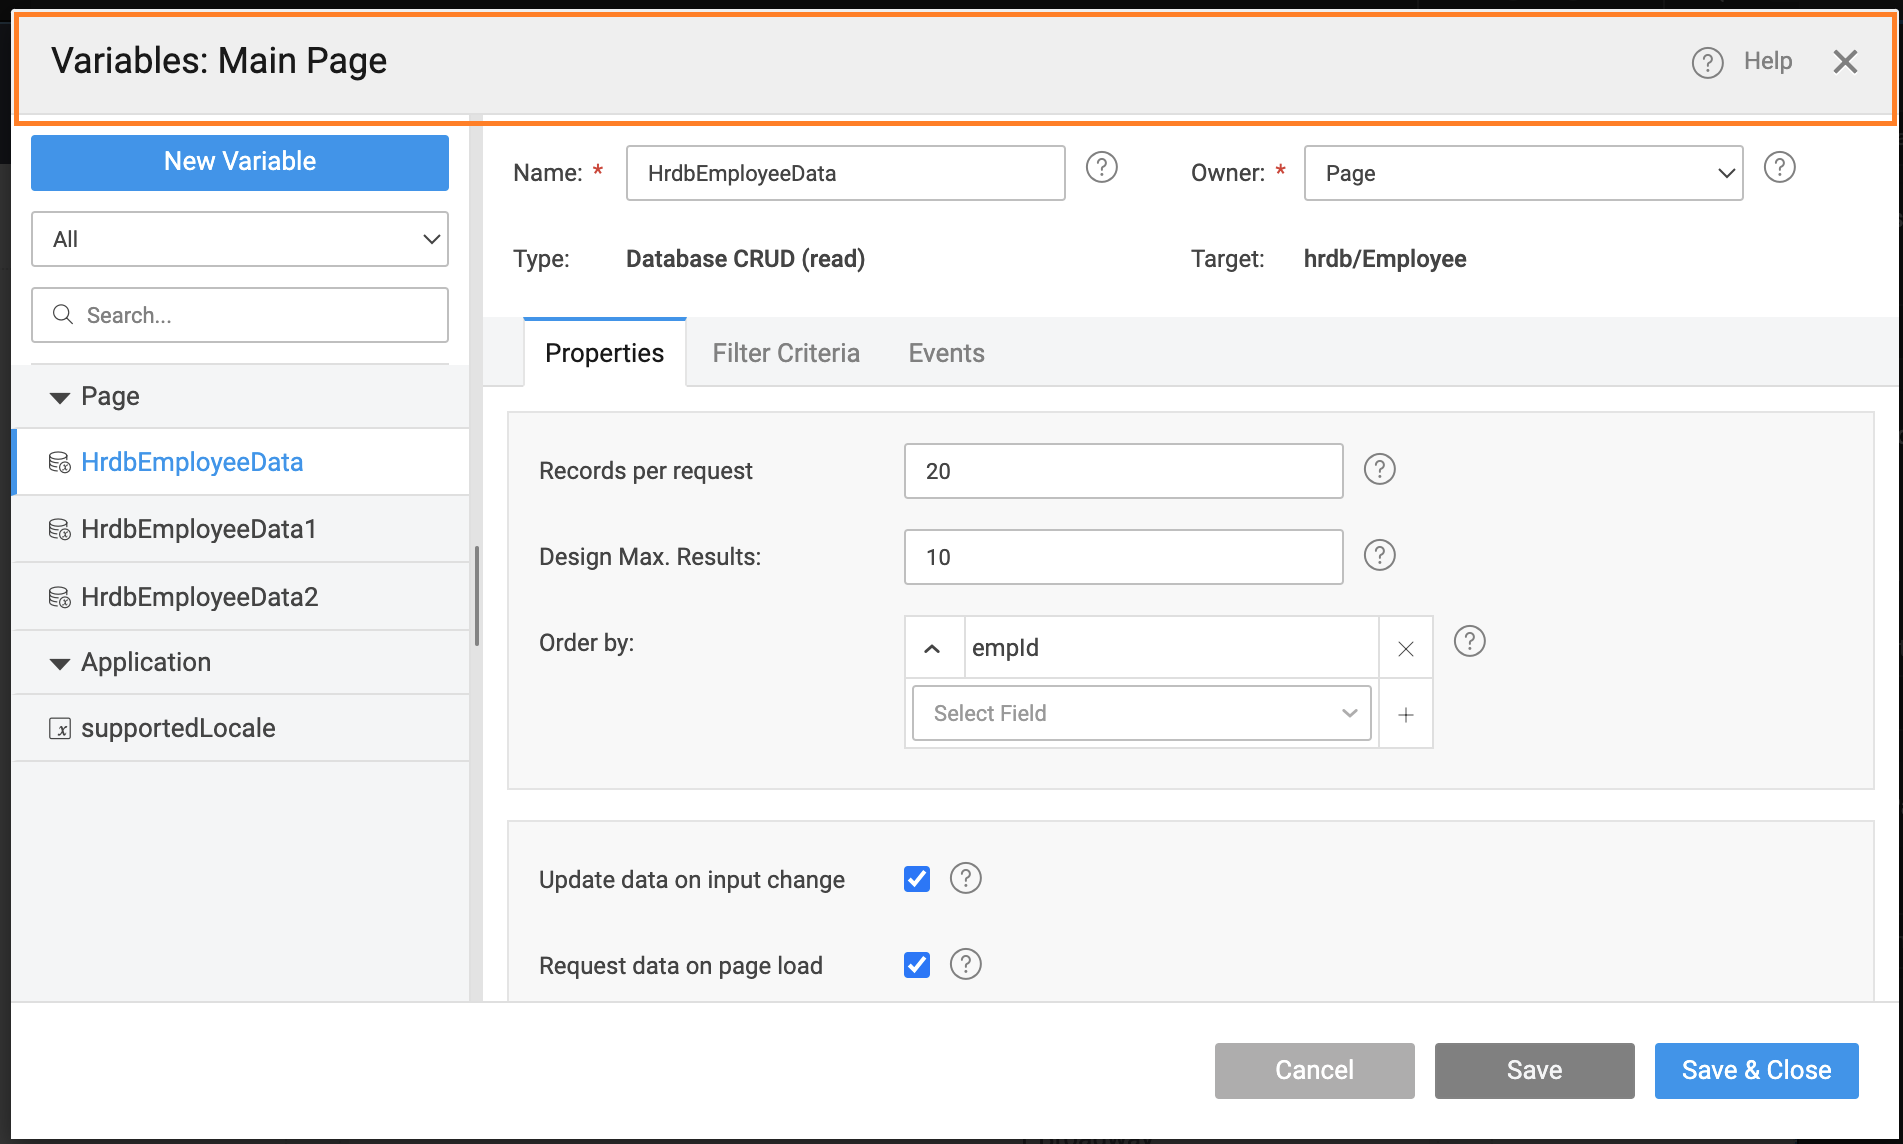Open the All variable filter dropdown

[240, 239]
